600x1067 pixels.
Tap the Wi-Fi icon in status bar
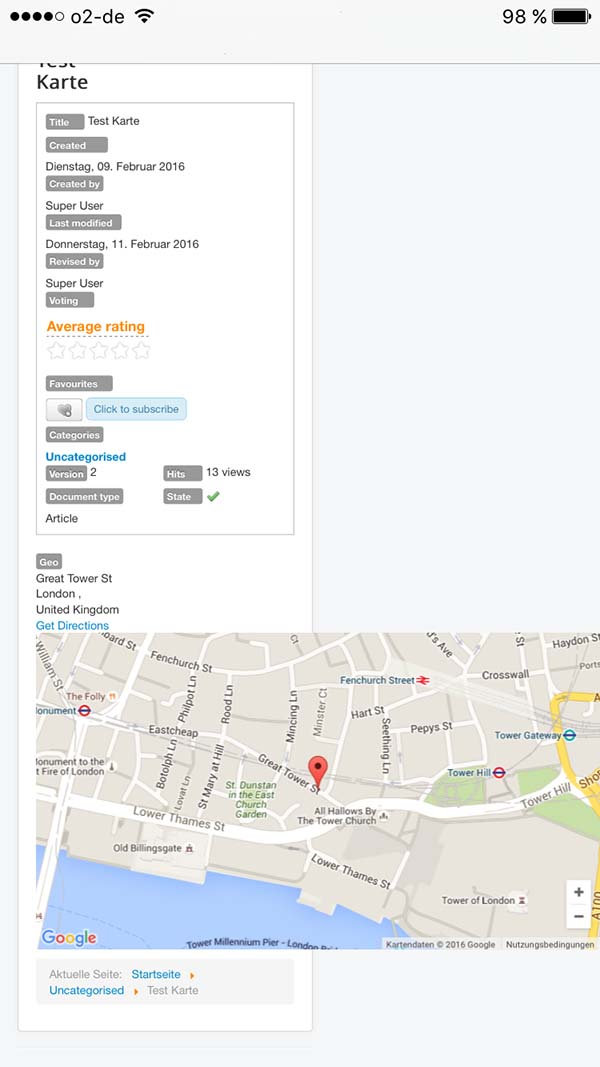(x=144, y=16)
